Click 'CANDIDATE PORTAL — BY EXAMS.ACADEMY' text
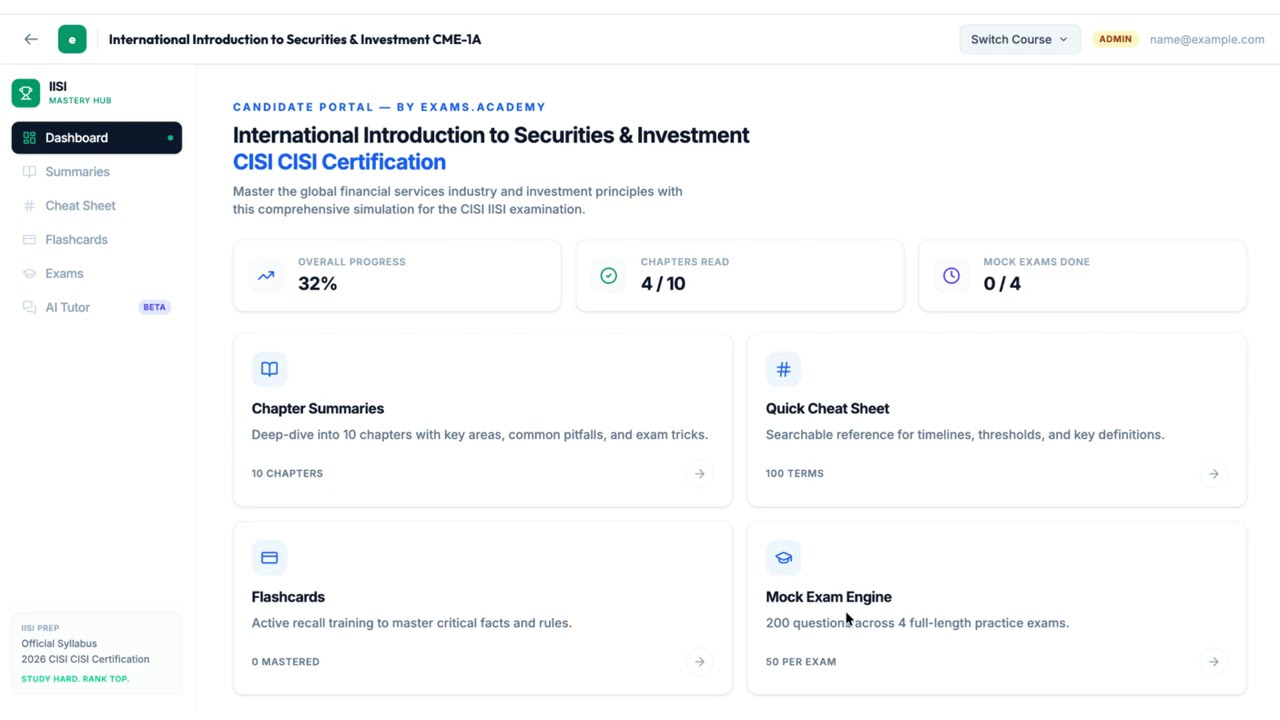This screenshot has height=720, width=1280. [x=389, y=107]
